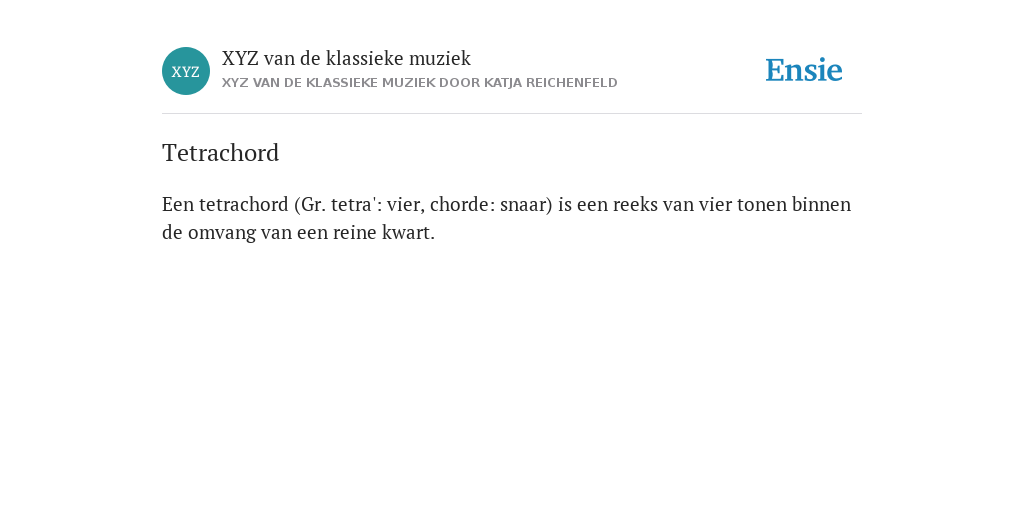Click the horizontal divider under the header
The image size is (1024, 512).
[x=512, y=114]
